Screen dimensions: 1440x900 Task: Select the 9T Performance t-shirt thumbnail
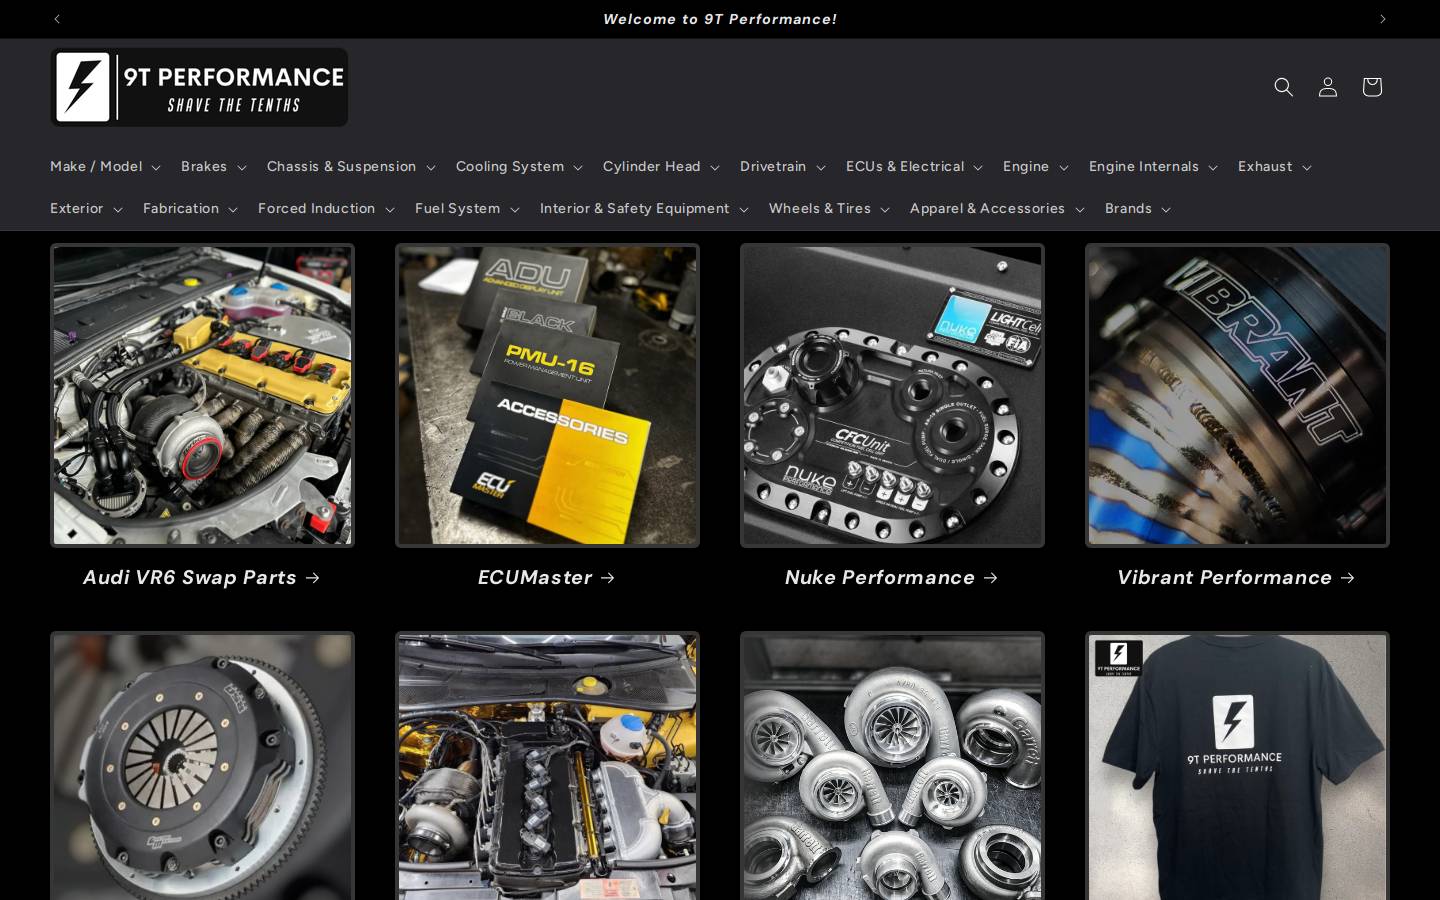point(1237,766)
